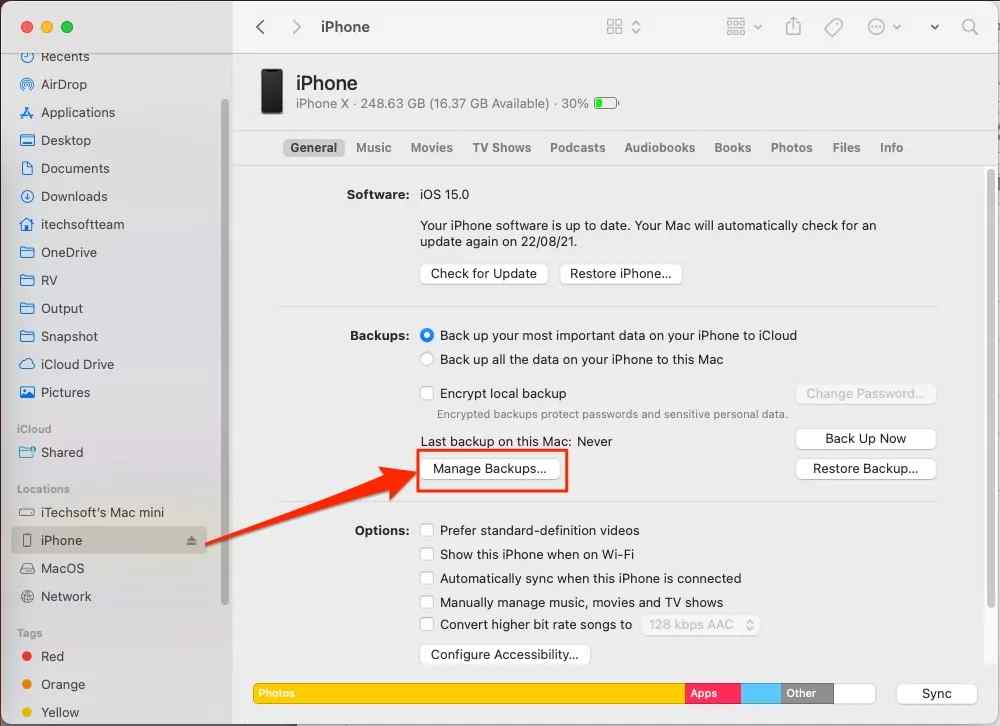Switch to the Movies tab

coord(432,148)
